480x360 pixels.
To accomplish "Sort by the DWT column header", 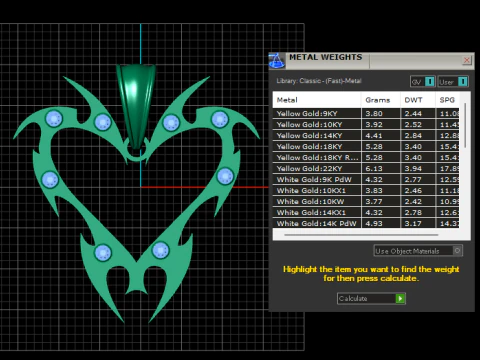I will 418,100.
